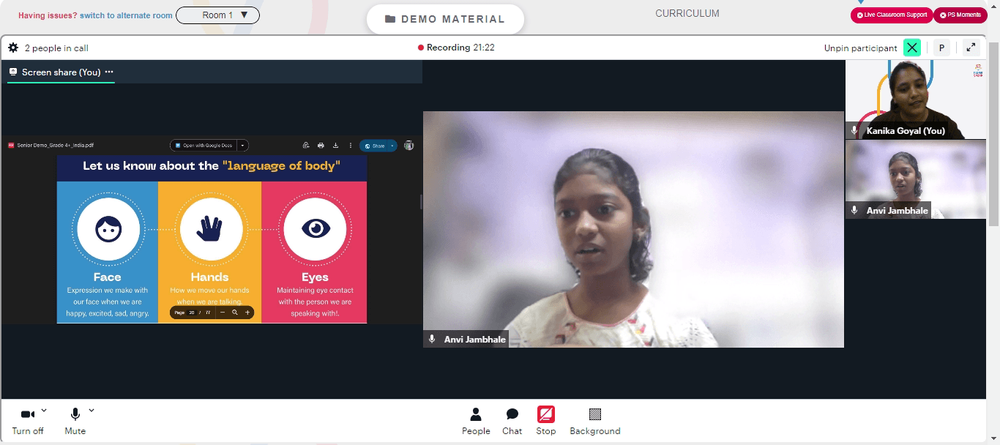The width and height of the screenshot is (1000, 445).
Task: Expand the Open with dropdown arrow
Action: click(x=243, y=145)
